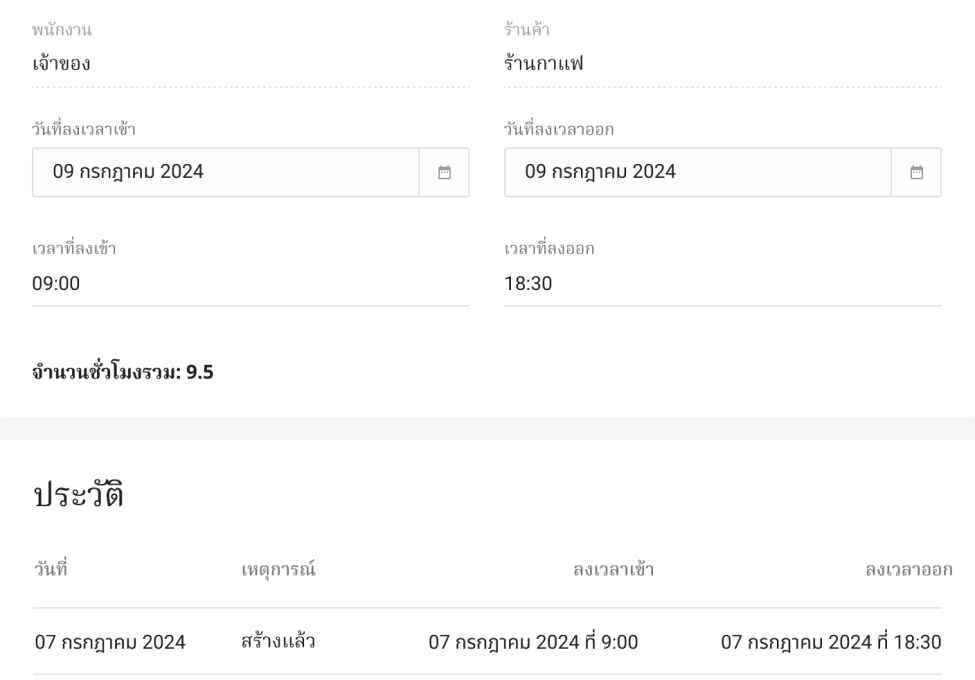The image size is (975, 680).
Task: Click the history clock-in value ending 9:00
Action: 533,642
